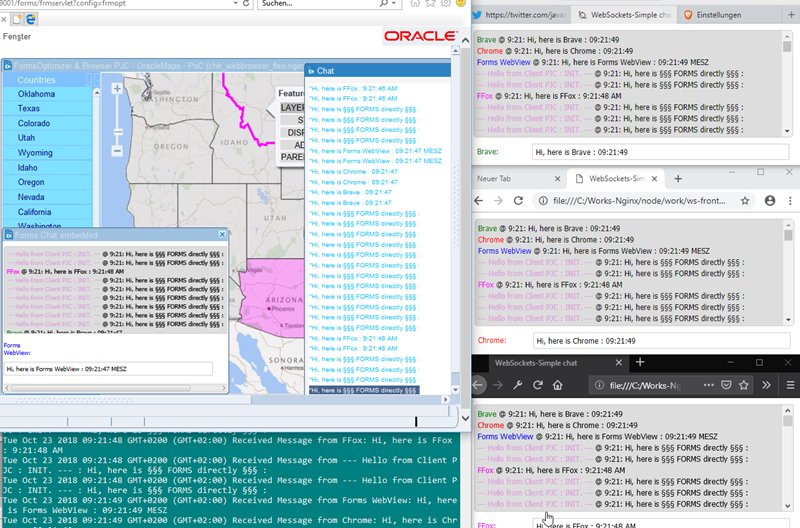Click the Chrome address bar file URL
800x528 pixels.
[639, 200]
